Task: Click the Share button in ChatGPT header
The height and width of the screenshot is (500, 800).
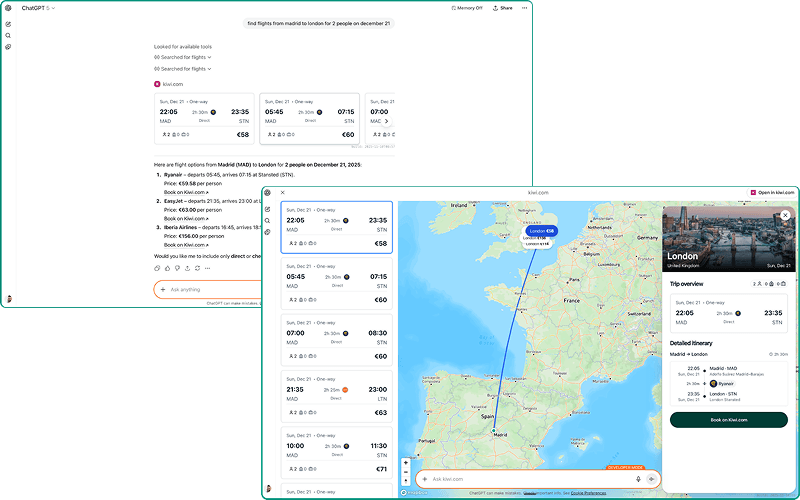Action: click(x=503, y=8)
